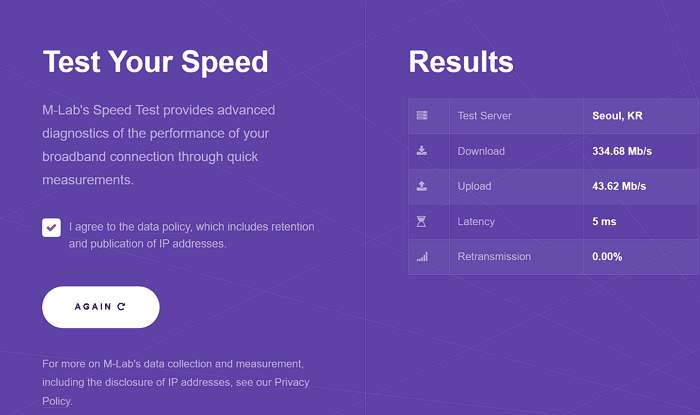Click the Test Server rack icon

tap(422, 116)
